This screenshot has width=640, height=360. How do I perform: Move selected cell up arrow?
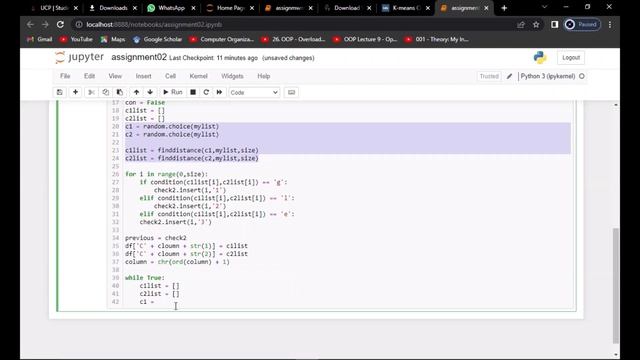click(x=136, y=92)
